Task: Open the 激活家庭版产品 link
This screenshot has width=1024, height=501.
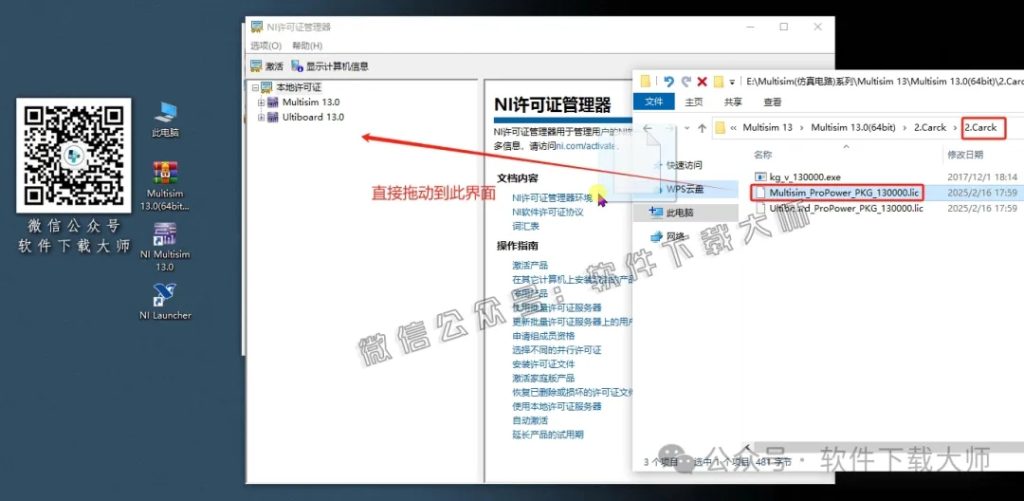Action: point(543,378)
